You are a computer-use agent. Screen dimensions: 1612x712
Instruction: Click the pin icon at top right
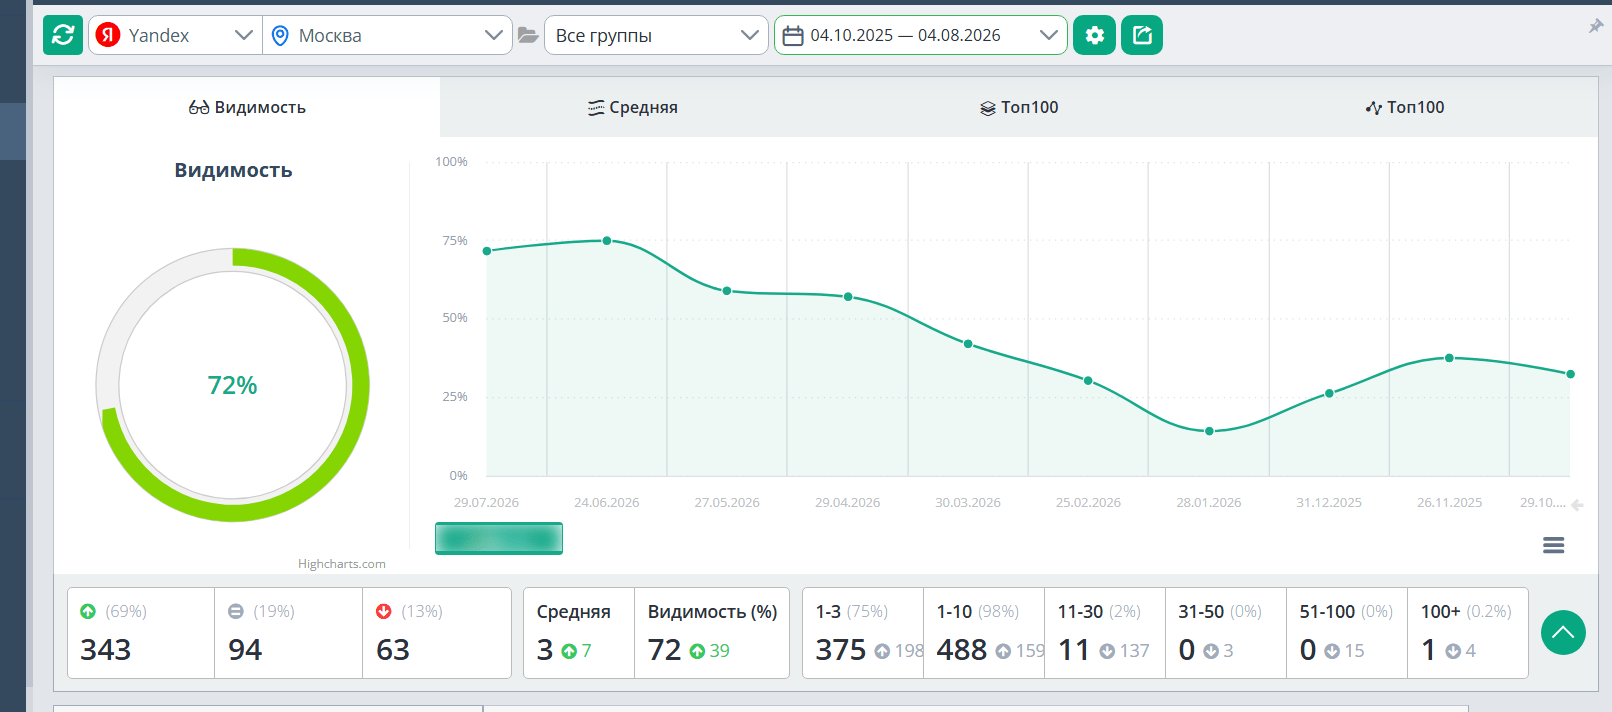(x=1596, y=26)
